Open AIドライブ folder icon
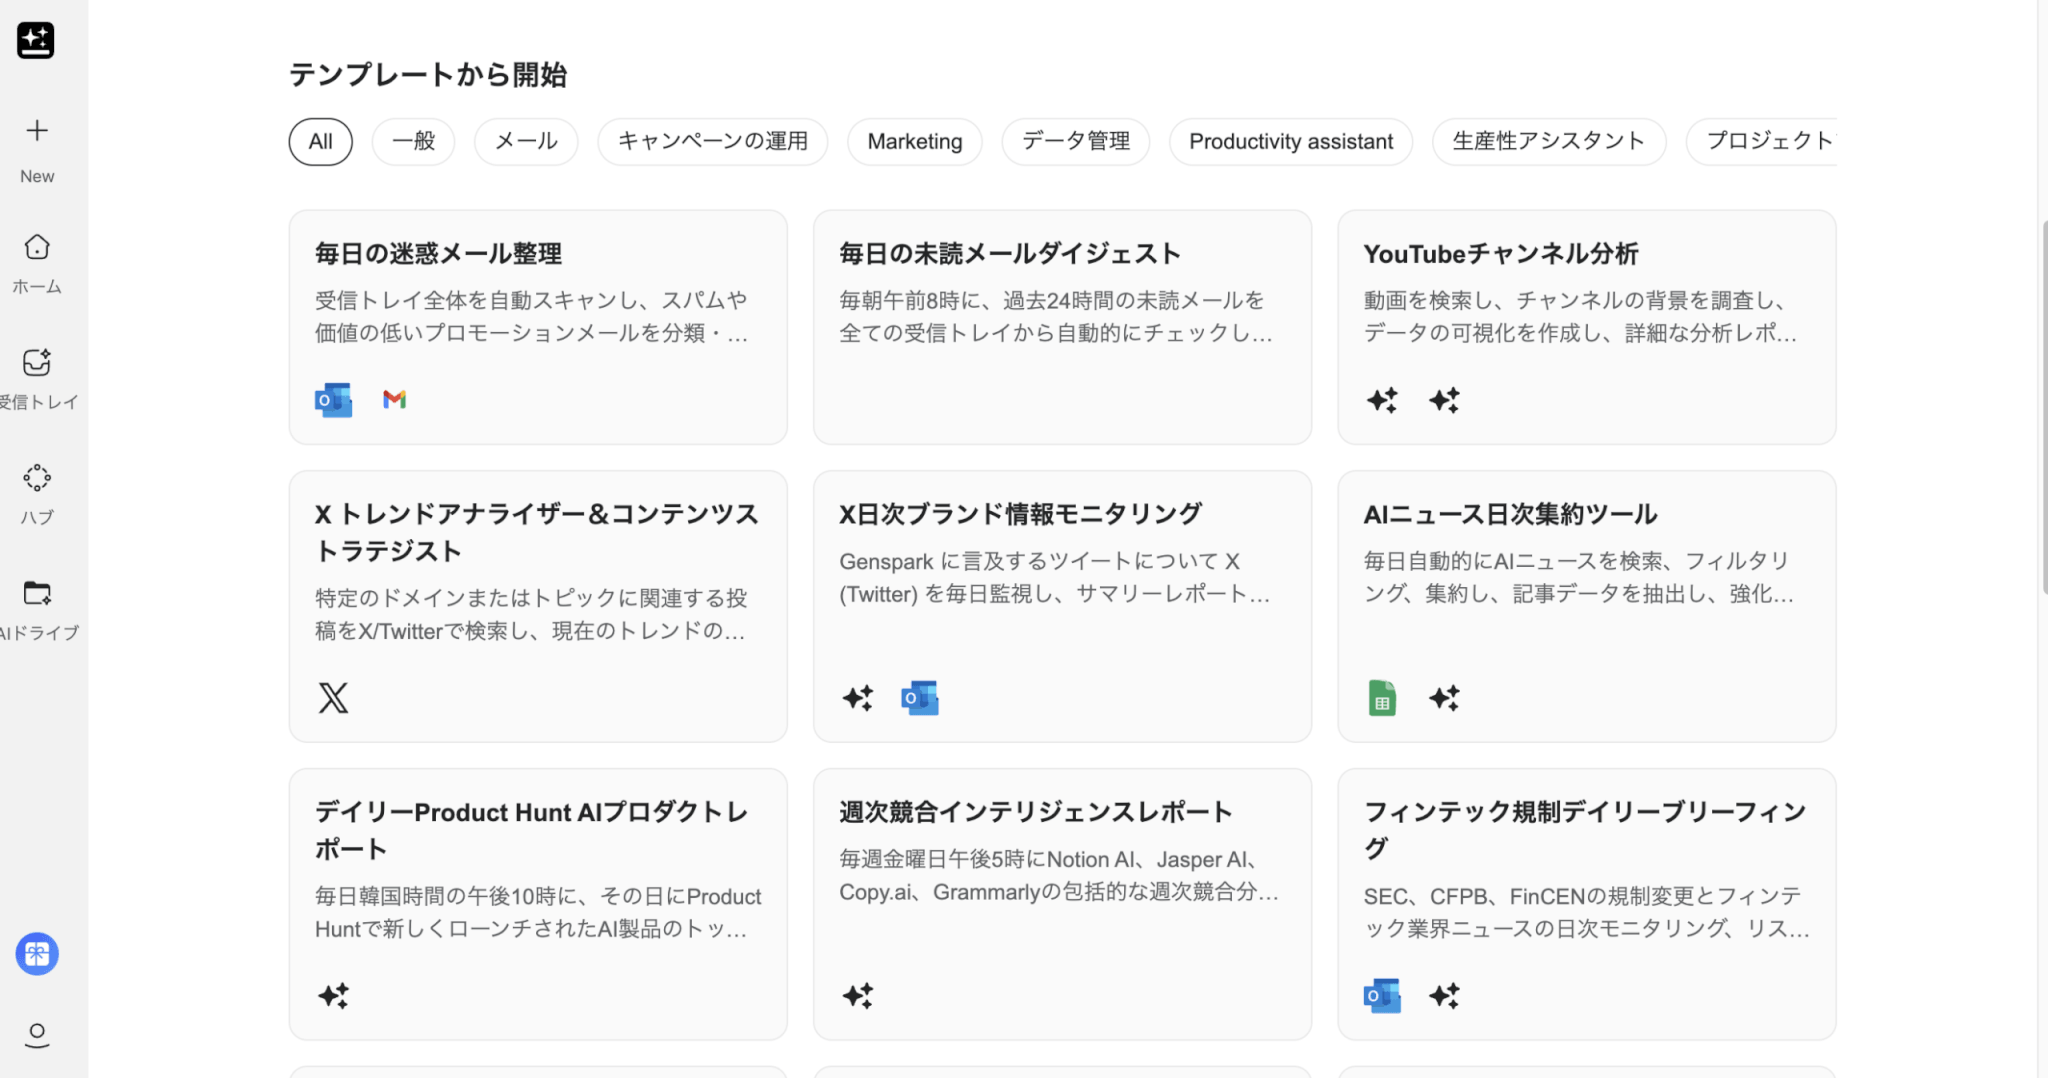 (x=37, y=593)
